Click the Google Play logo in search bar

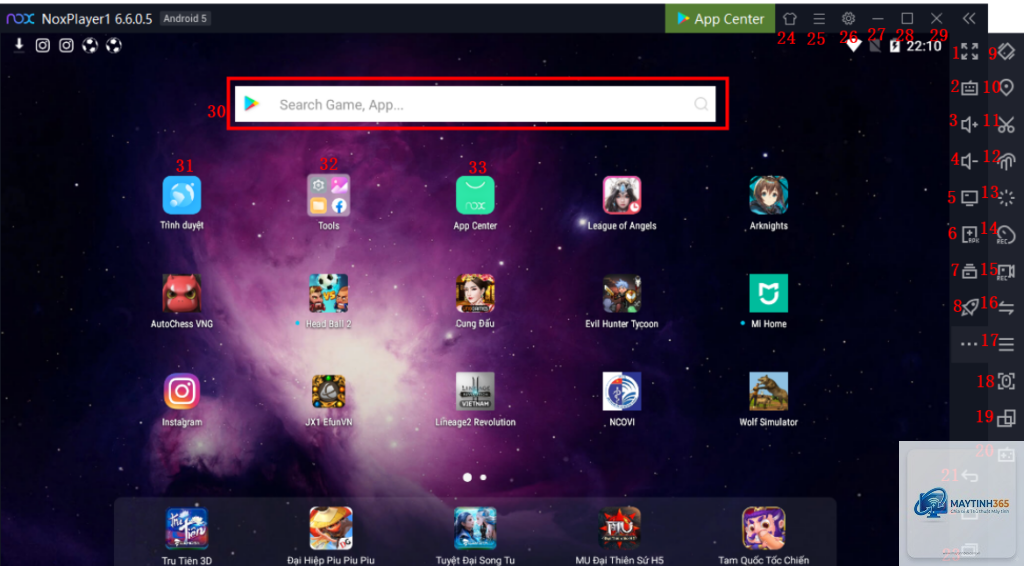[x=252, y=104]
